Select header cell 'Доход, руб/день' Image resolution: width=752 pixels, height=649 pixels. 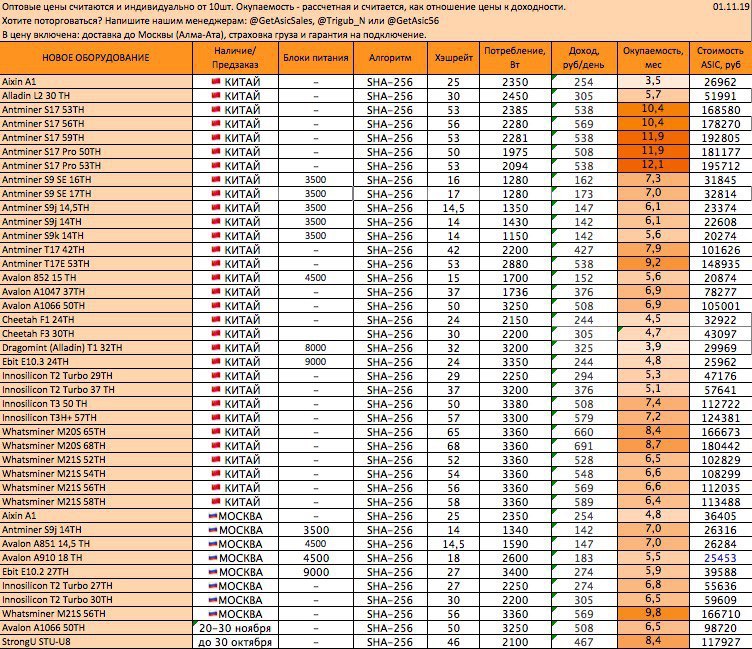coord(584,58)
